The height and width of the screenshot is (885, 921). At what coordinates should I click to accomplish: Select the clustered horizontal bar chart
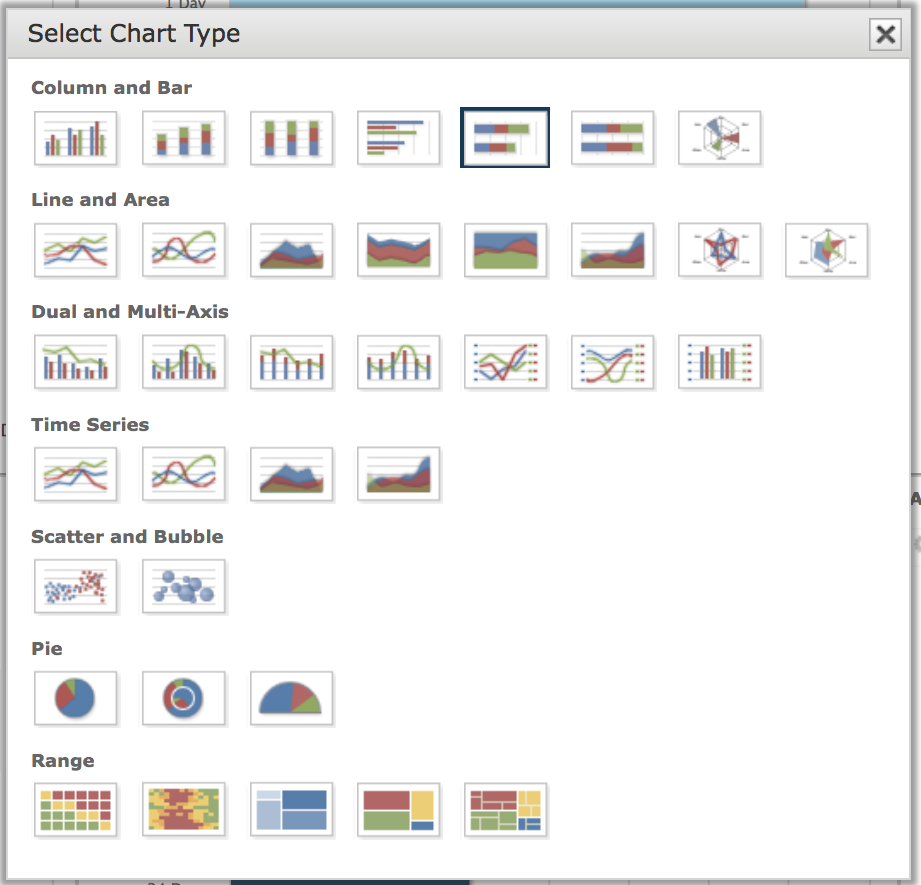(398, 138)
